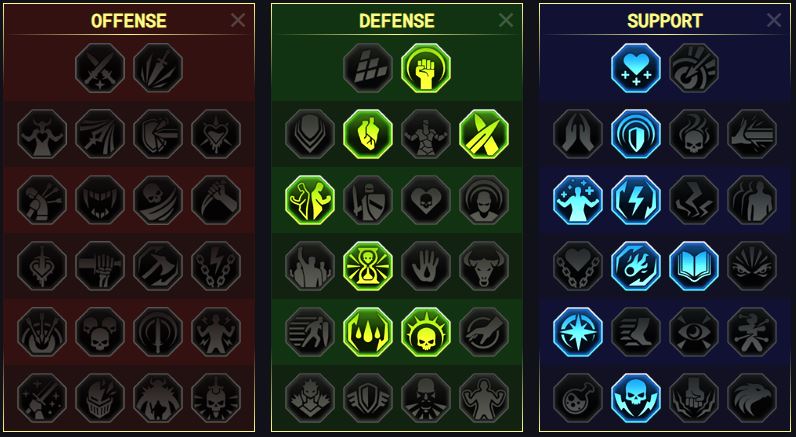Toggle the blue heart healing mastery
Viewport: 796px width, 437px height.
[636, 68]
